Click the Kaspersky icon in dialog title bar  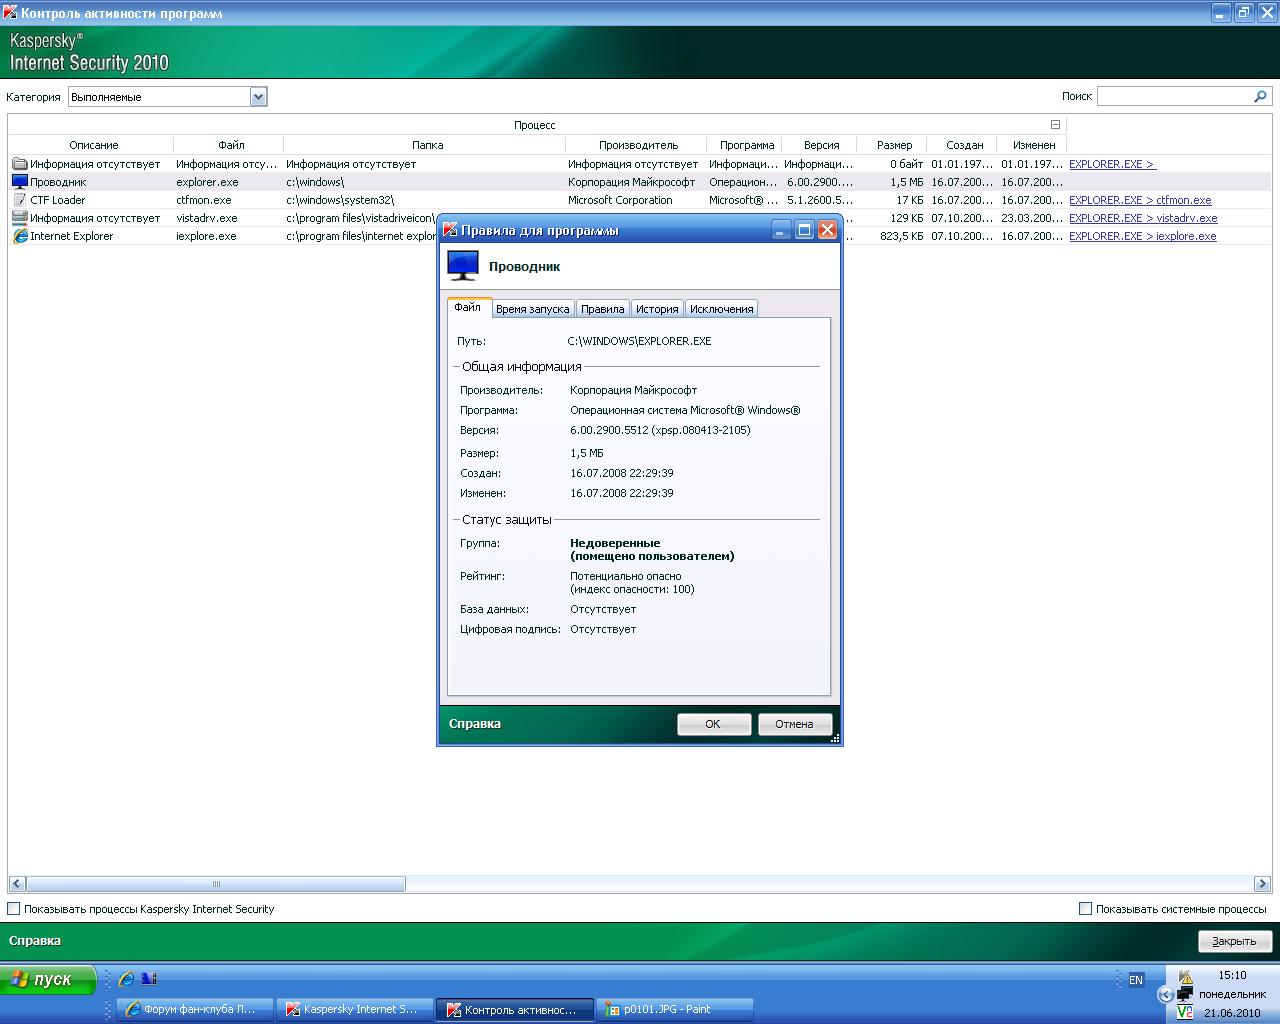pos(450,230)
